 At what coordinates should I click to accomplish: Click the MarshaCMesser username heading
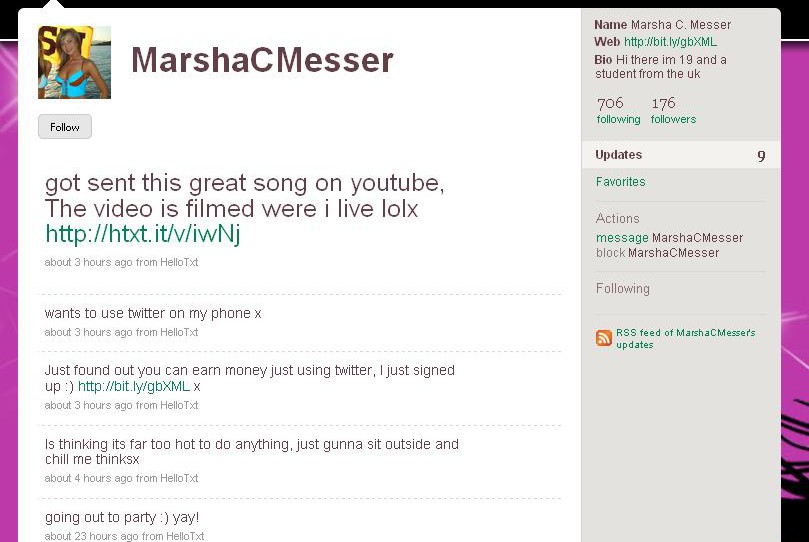pyautogui.click(x=262, y=60)
